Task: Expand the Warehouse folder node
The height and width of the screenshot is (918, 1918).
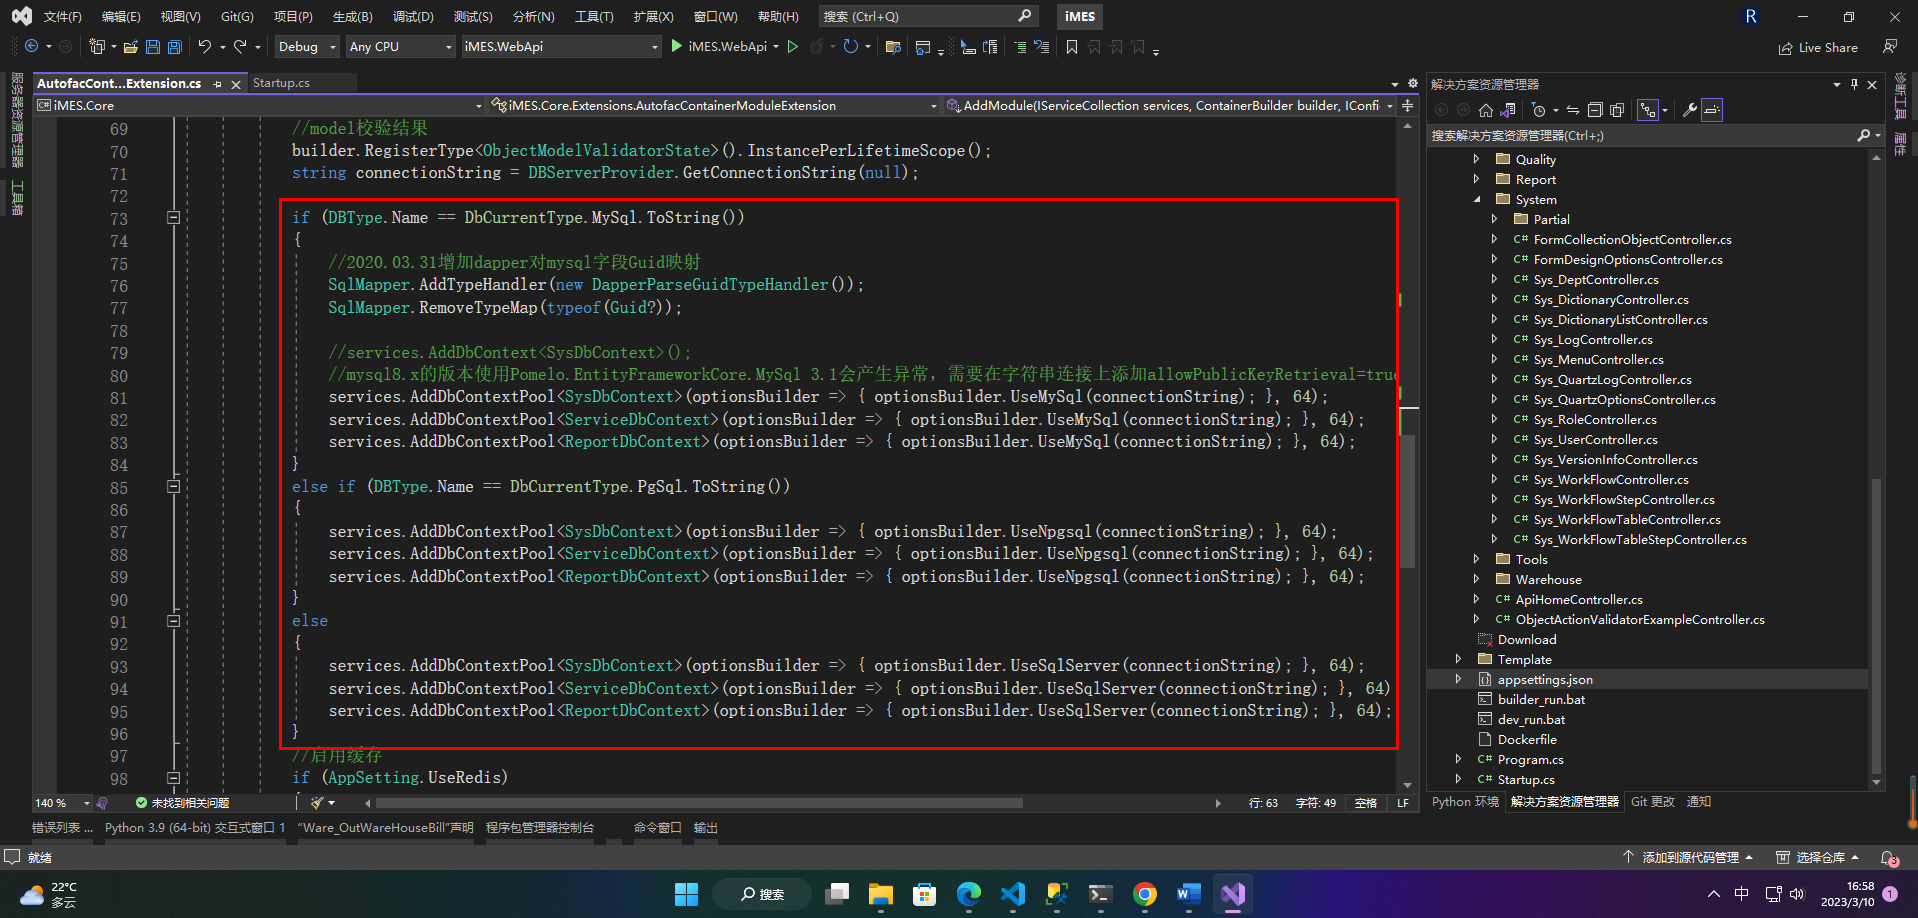Action: click(1477, 579)
